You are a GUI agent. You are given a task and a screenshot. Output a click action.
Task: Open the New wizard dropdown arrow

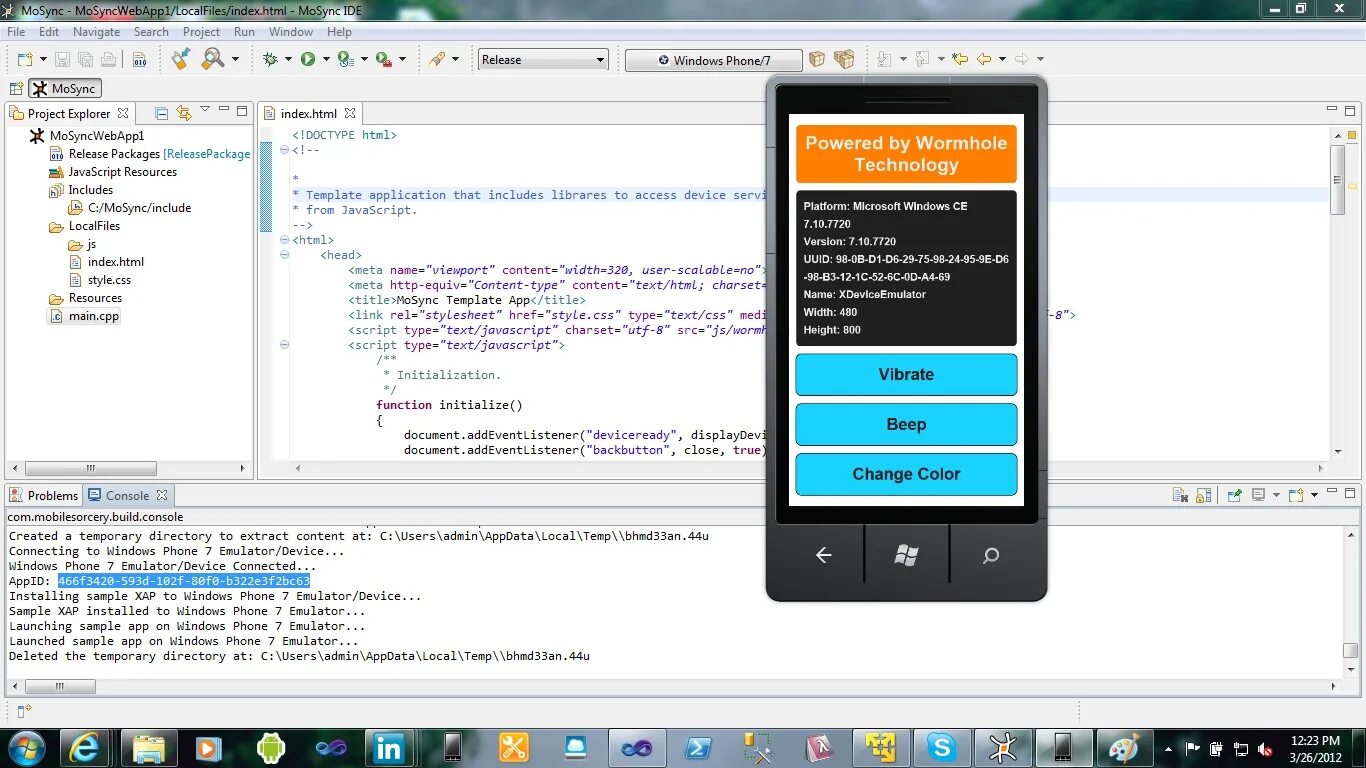41,60
